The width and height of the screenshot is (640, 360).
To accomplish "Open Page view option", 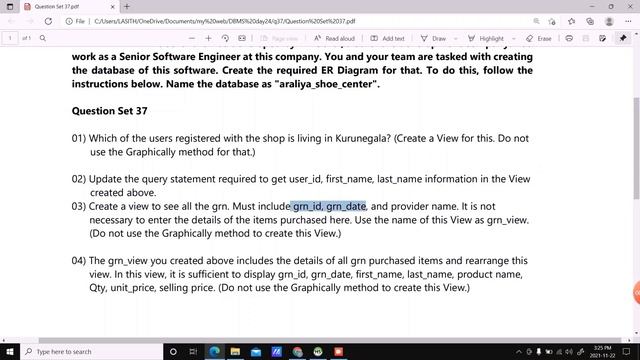I will coord(279,38).
